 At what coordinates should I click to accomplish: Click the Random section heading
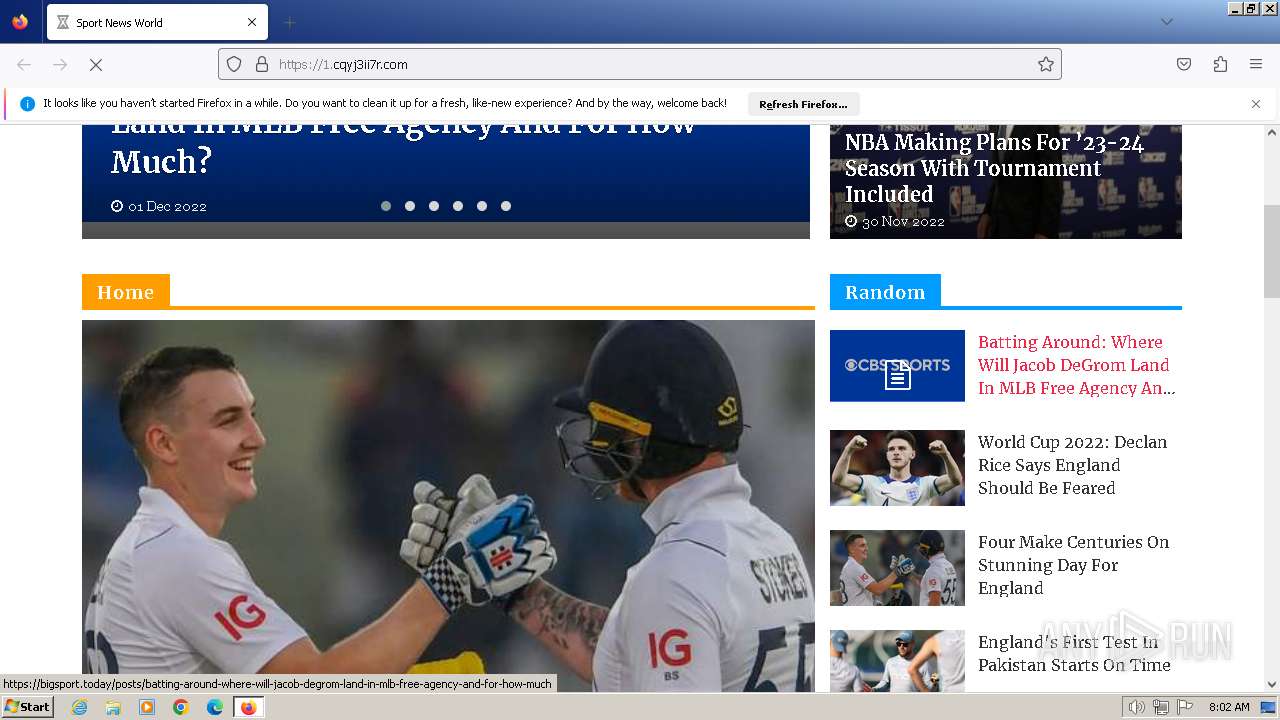pyautogui.click(x=885, y=292)
